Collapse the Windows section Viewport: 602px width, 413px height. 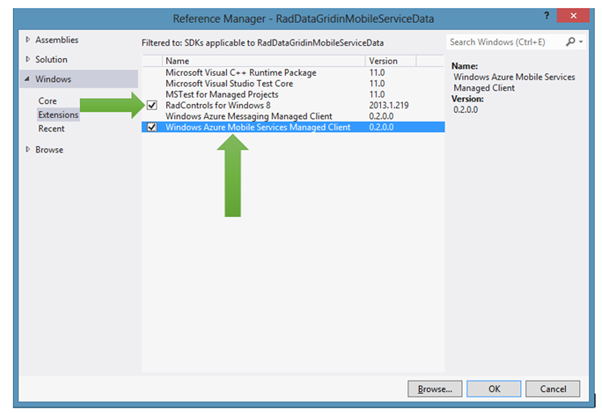tap(27, 79)
